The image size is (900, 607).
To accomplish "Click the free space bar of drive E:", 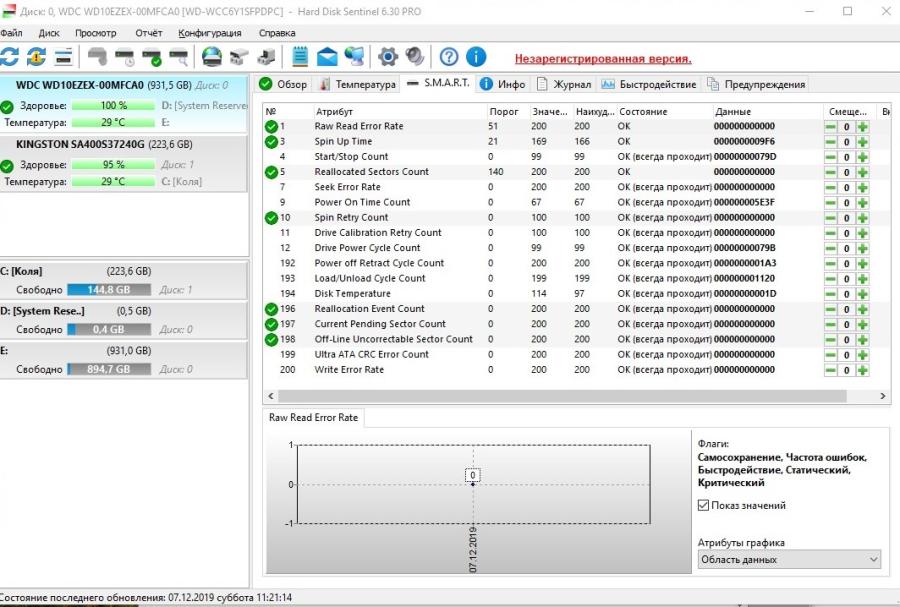I will pyautogui.click(x=109, y=369).
